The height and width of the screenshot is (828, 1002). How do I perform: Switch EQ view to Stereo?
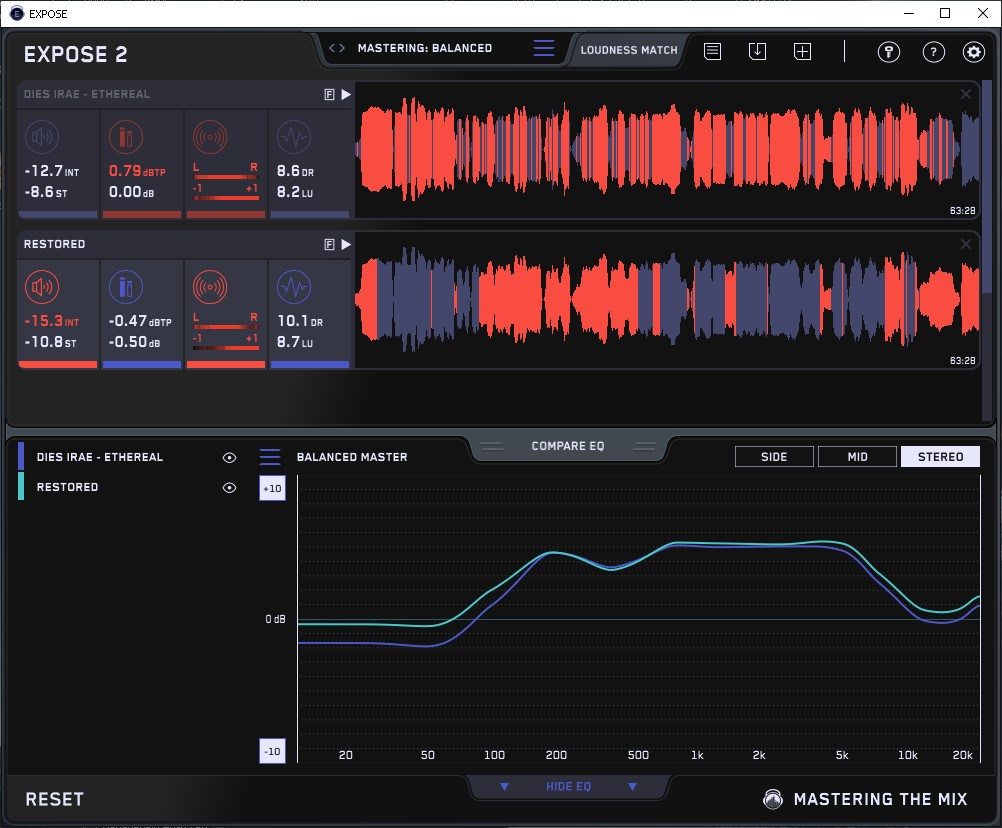pyautogui.click(x=940, y=457)
